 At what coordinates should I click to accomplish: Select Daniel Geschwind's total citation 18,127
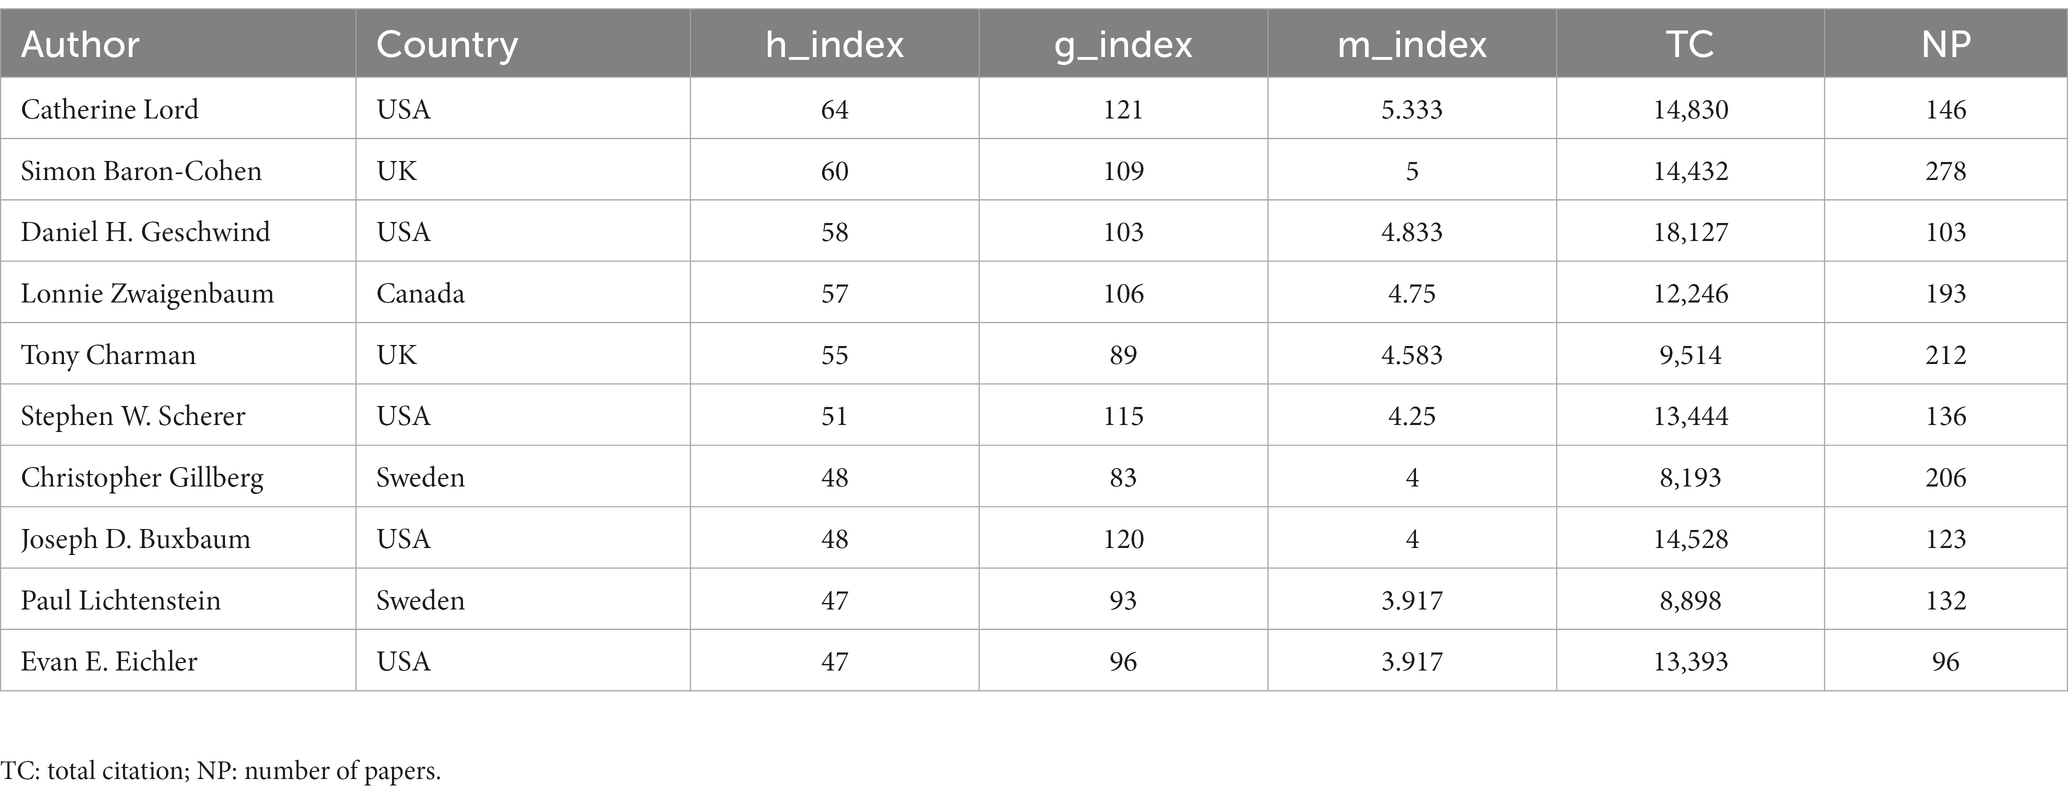click(x=1690, y=232)
